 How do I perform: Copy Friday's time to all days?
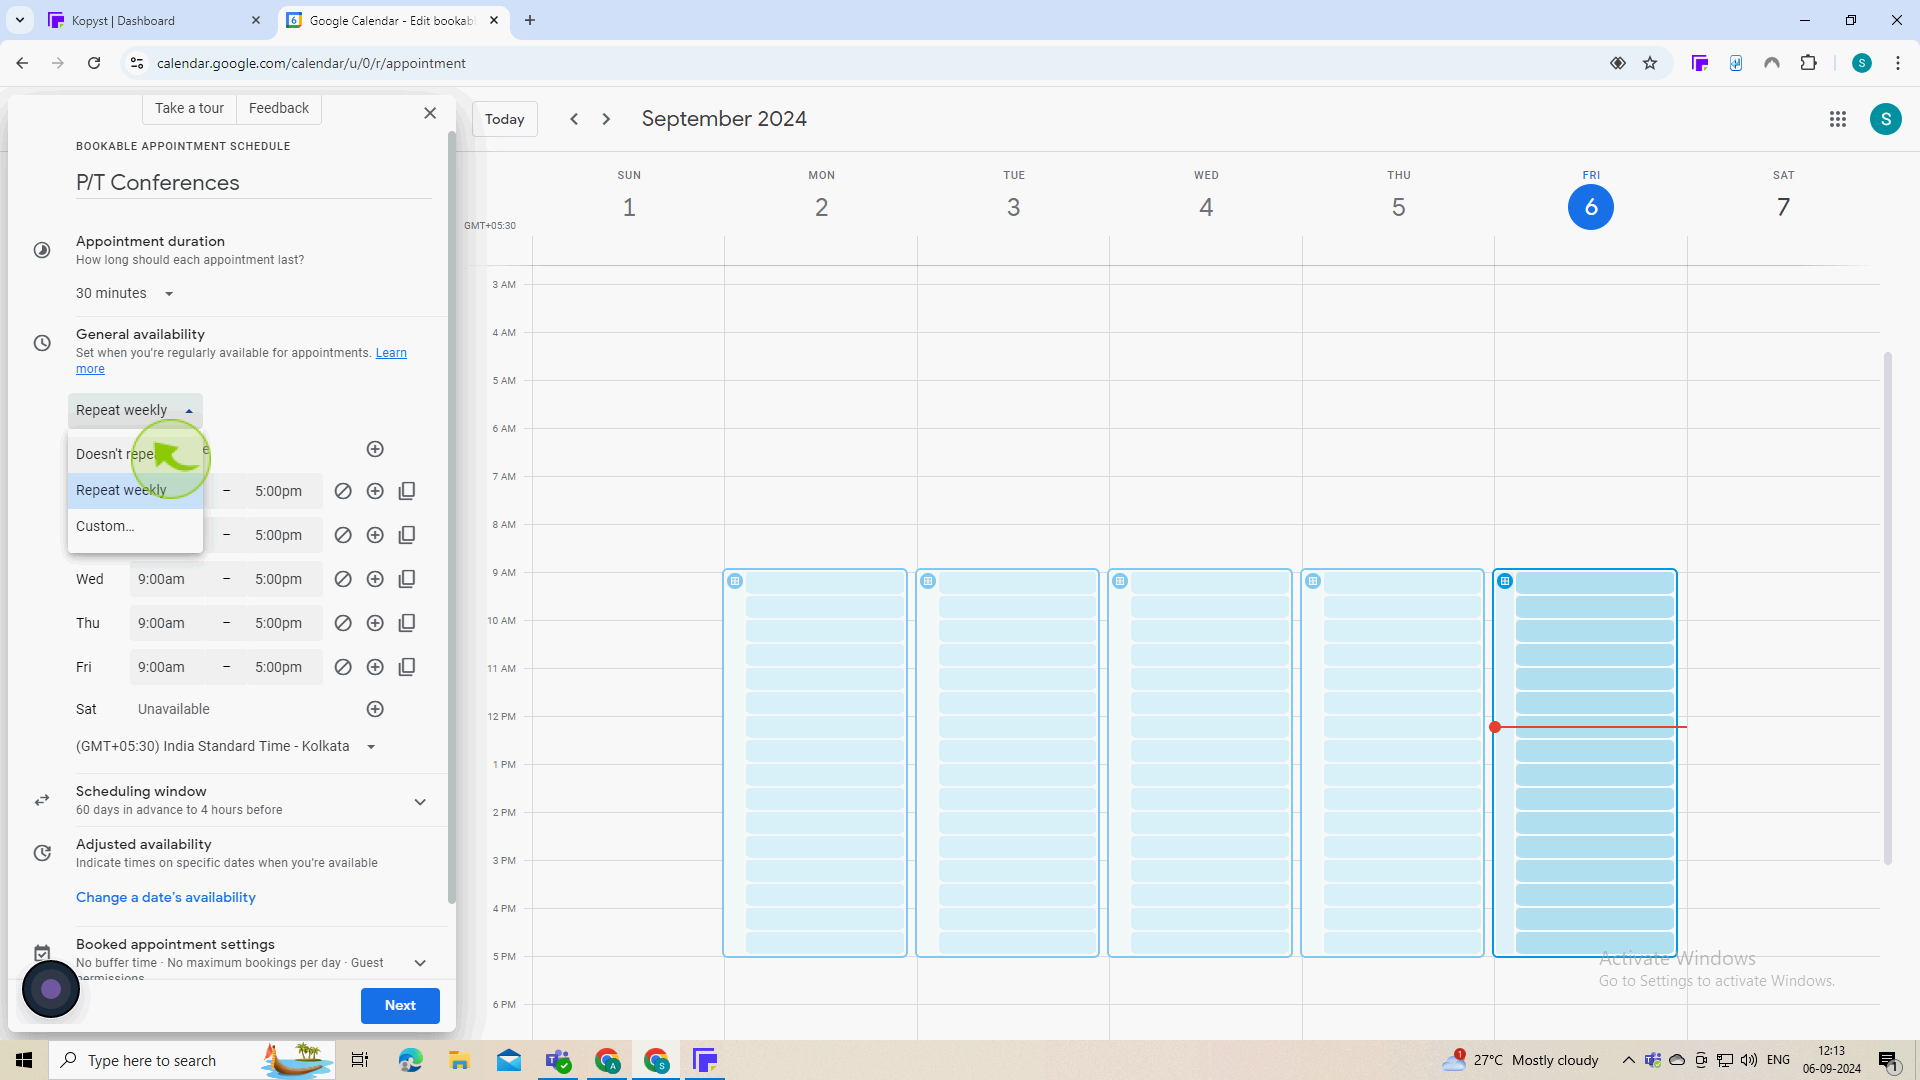point(407,667)
